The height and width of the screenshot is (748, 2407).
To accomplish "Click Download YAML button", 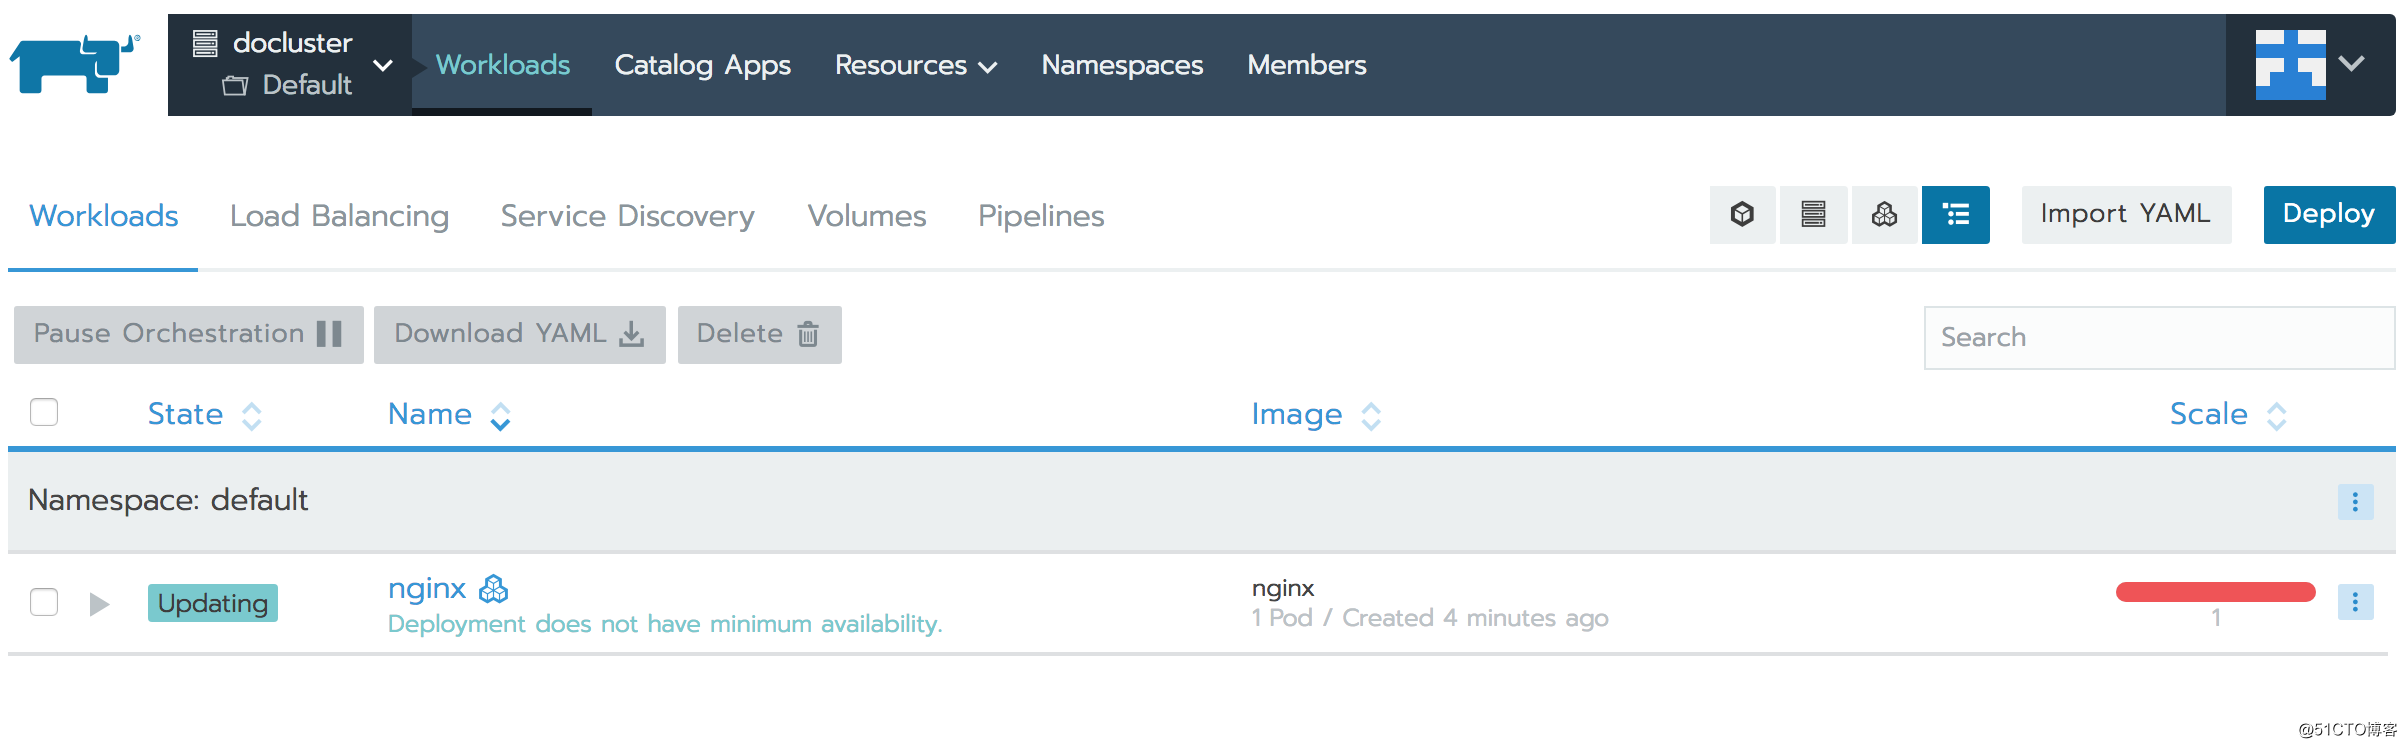I will tap(519, 334).
